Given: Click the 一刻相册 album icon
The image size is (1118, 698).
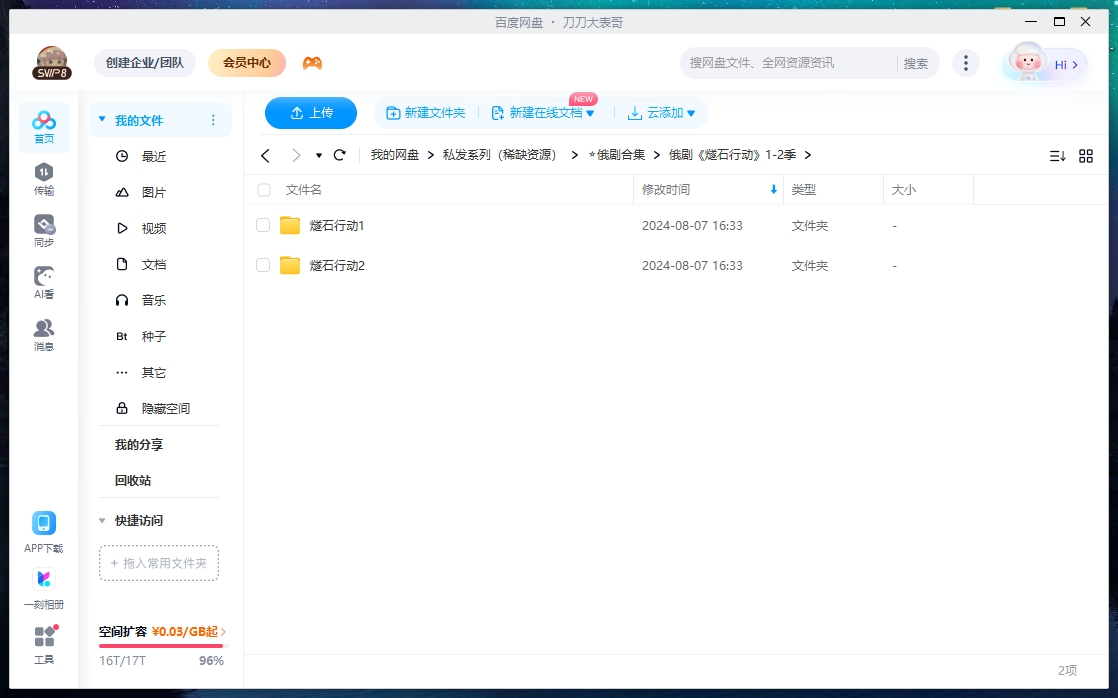Looking at the screenshot, I should [x=43, y=584].
